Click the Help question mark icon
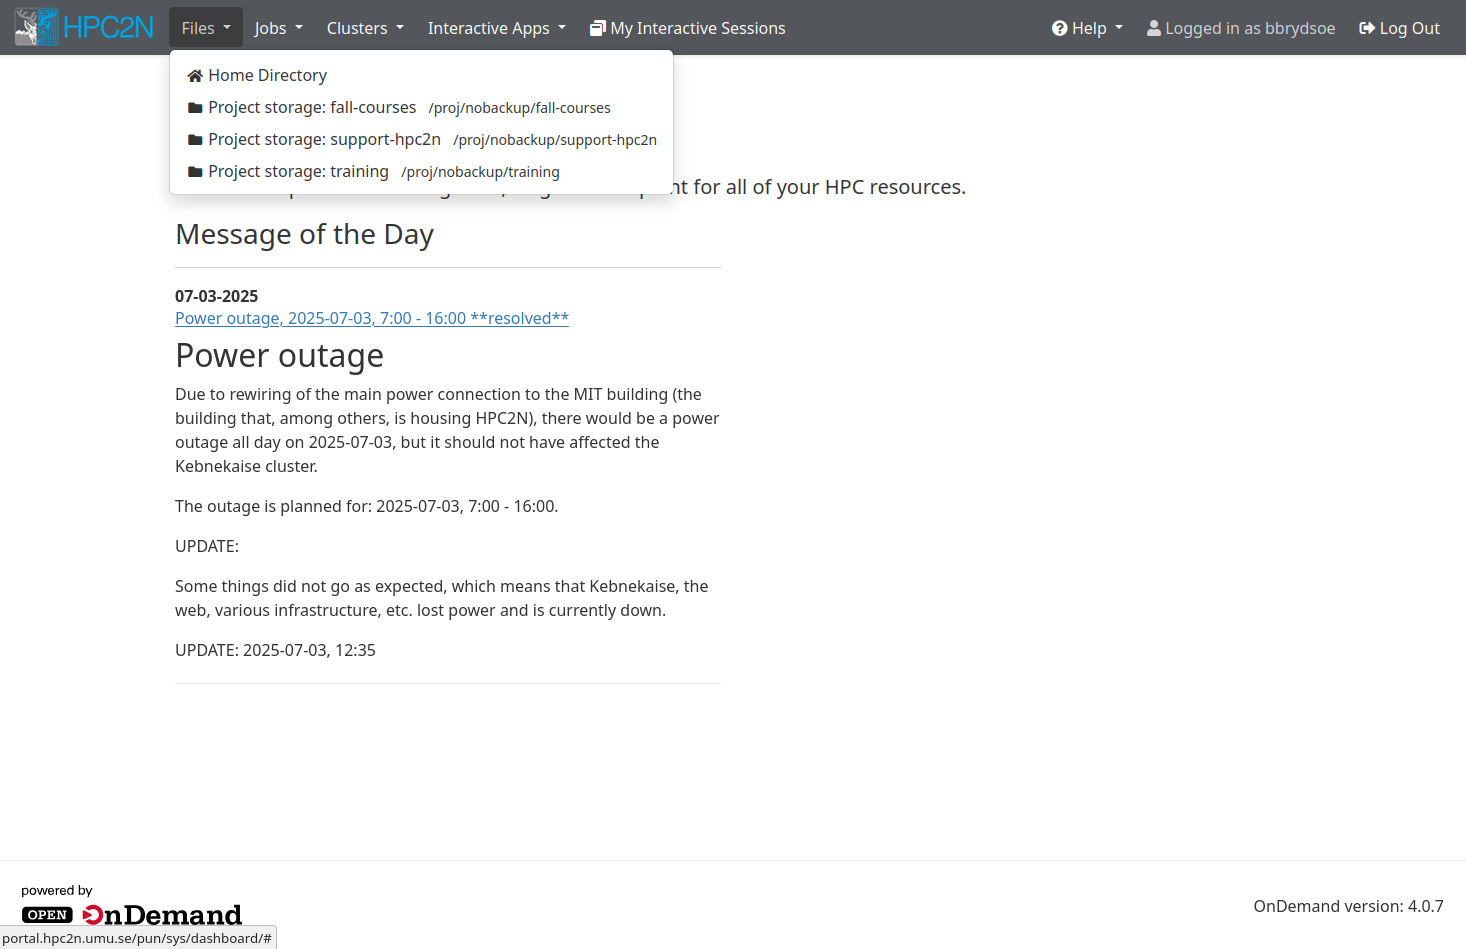The height and width of the screenshot is (949, 1466). point(1060,28)
